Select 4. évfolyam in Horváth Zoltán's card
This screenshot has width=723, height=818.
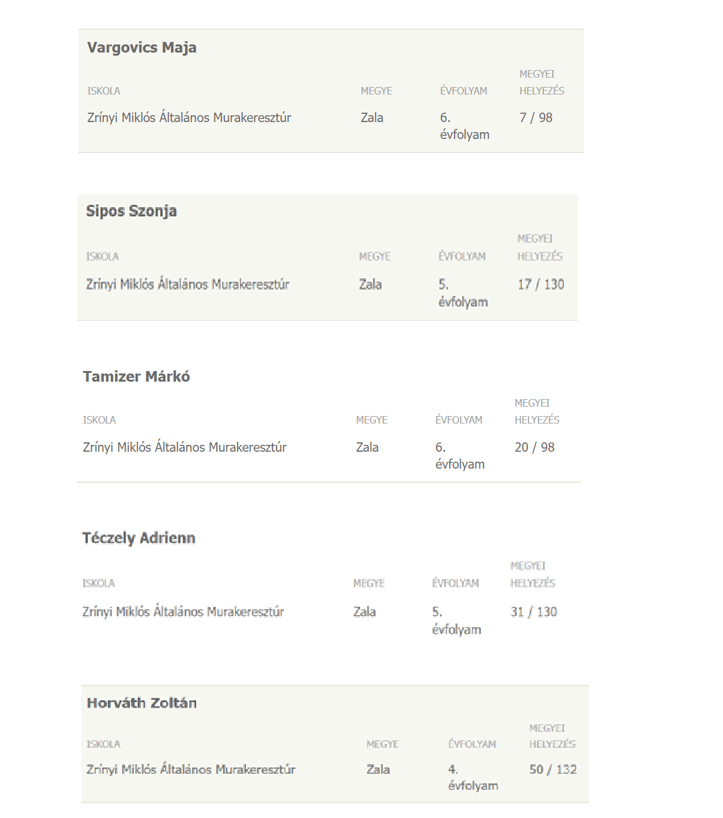(x=473, y=777)
